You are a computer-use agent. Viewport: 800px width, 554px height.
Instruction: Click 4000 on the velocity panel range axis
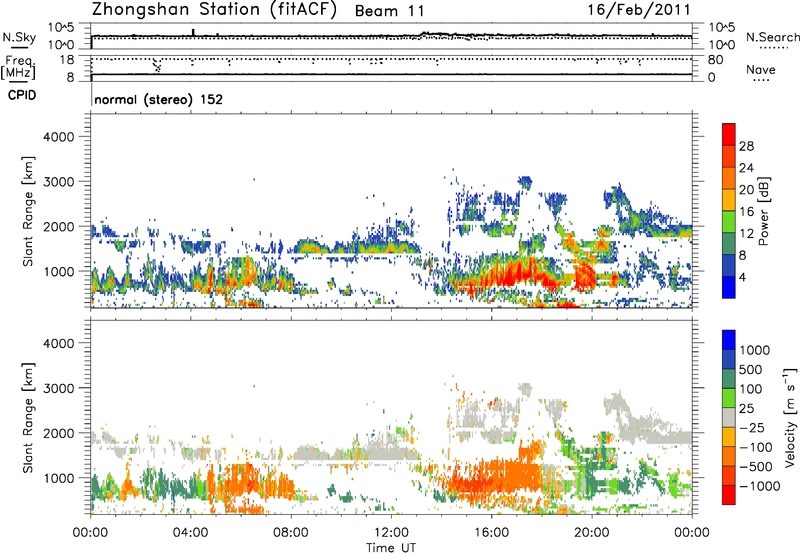click(59, 343)
